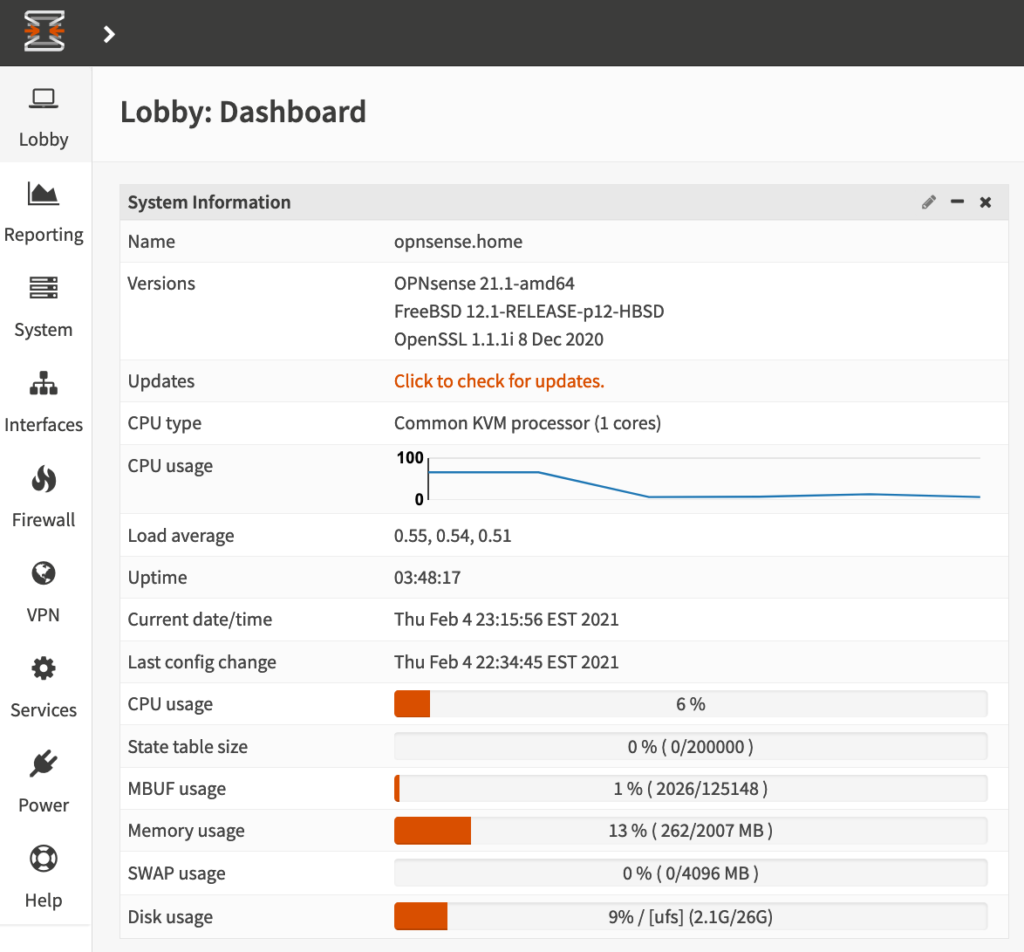
Task: Open the Help section
Action: pyautogui.click(x=44, y=877)
